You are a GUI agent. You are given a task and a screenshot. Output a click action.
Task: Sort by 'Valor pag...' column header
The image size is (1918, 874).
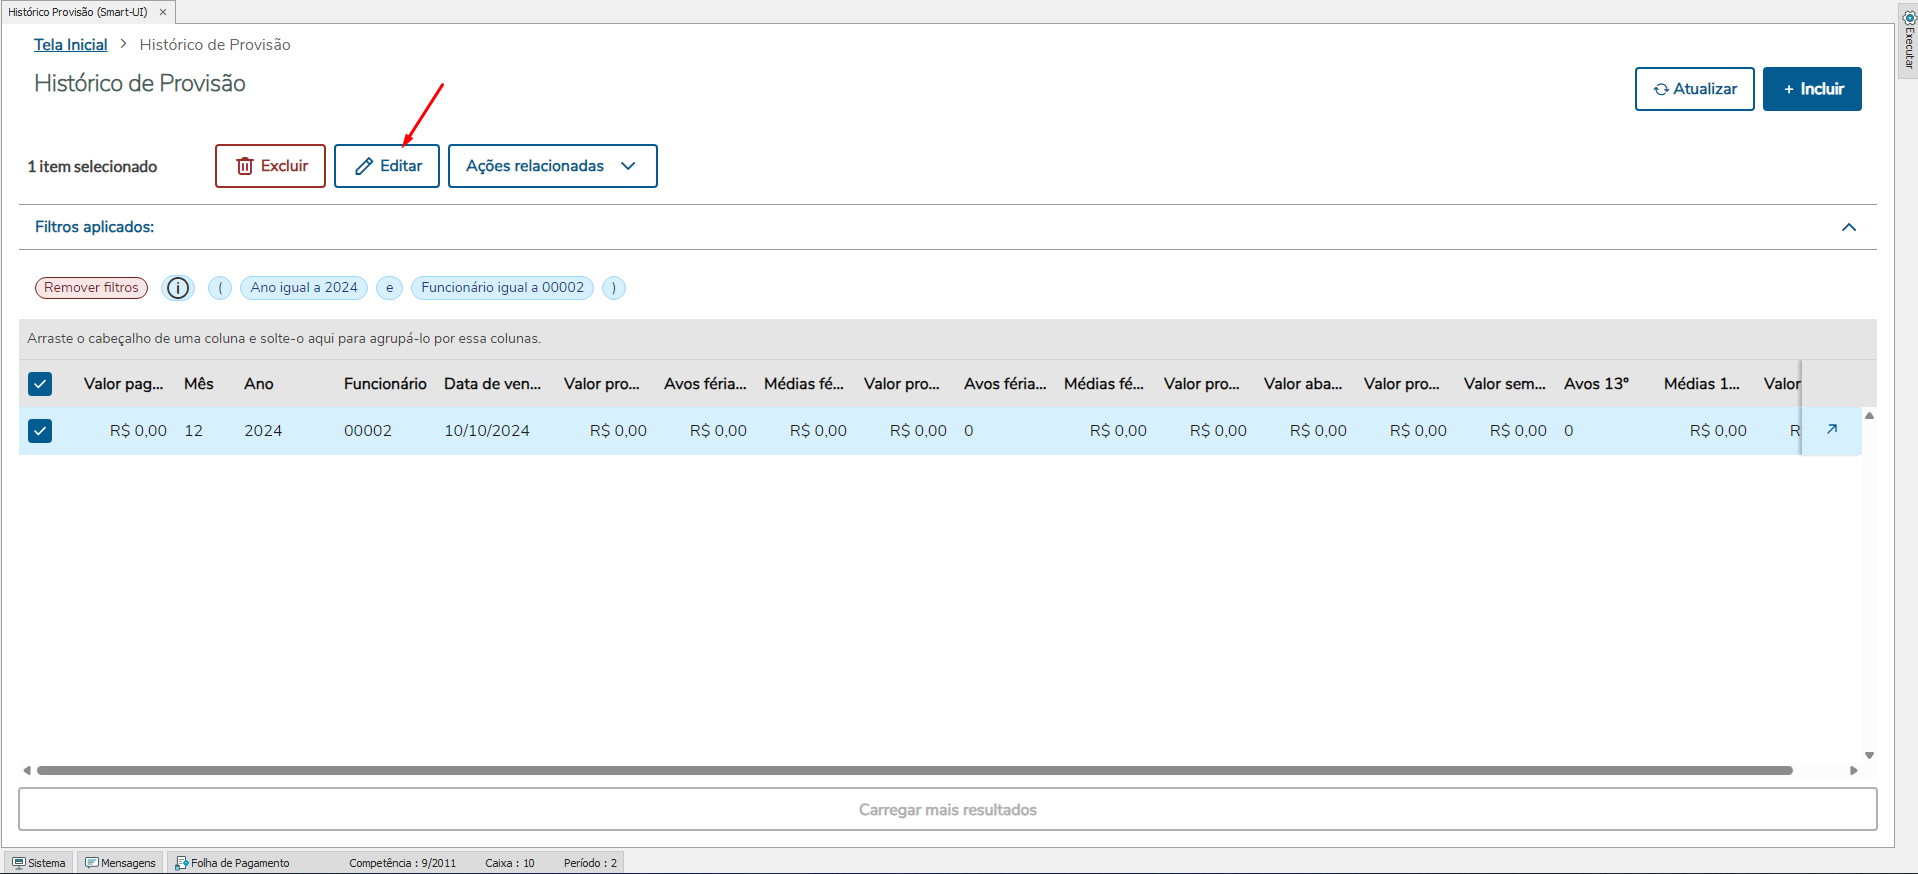coord(123,384)
